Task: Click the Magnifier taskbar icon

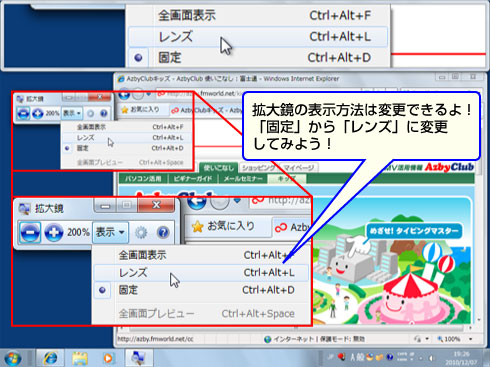Action: coord(138,358)
